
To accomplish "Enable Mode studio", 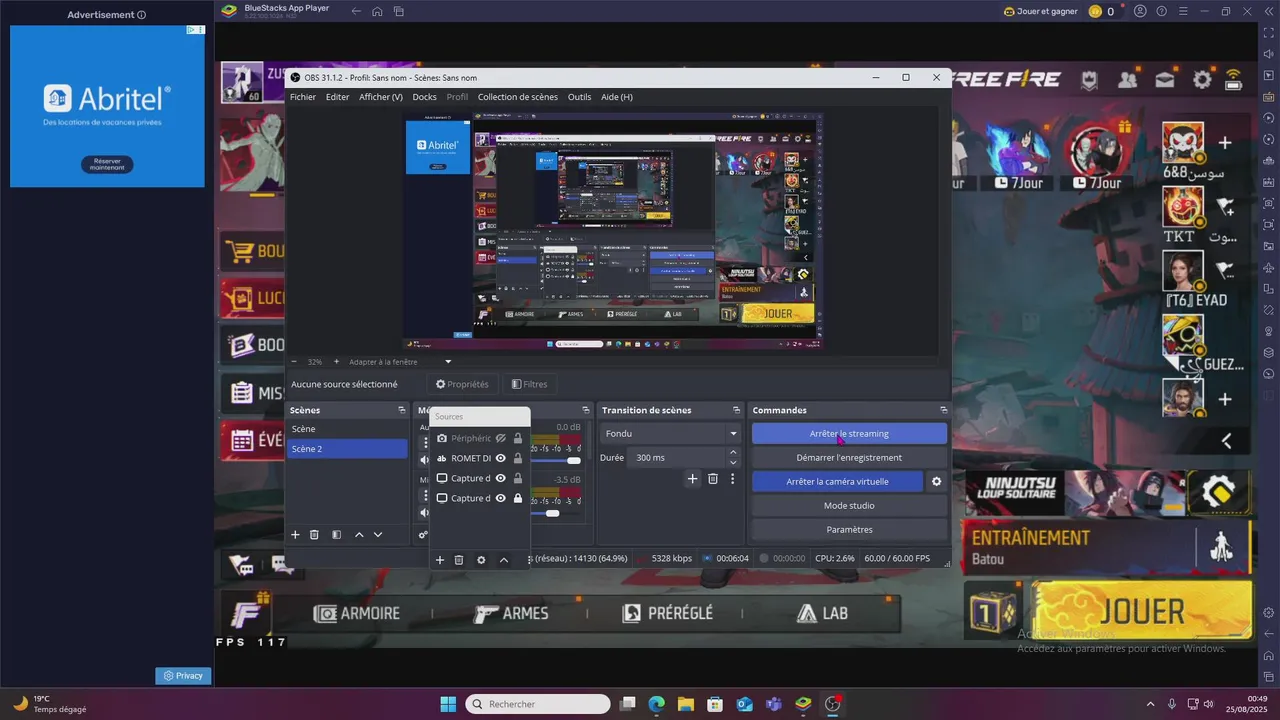I will point(849,505).
